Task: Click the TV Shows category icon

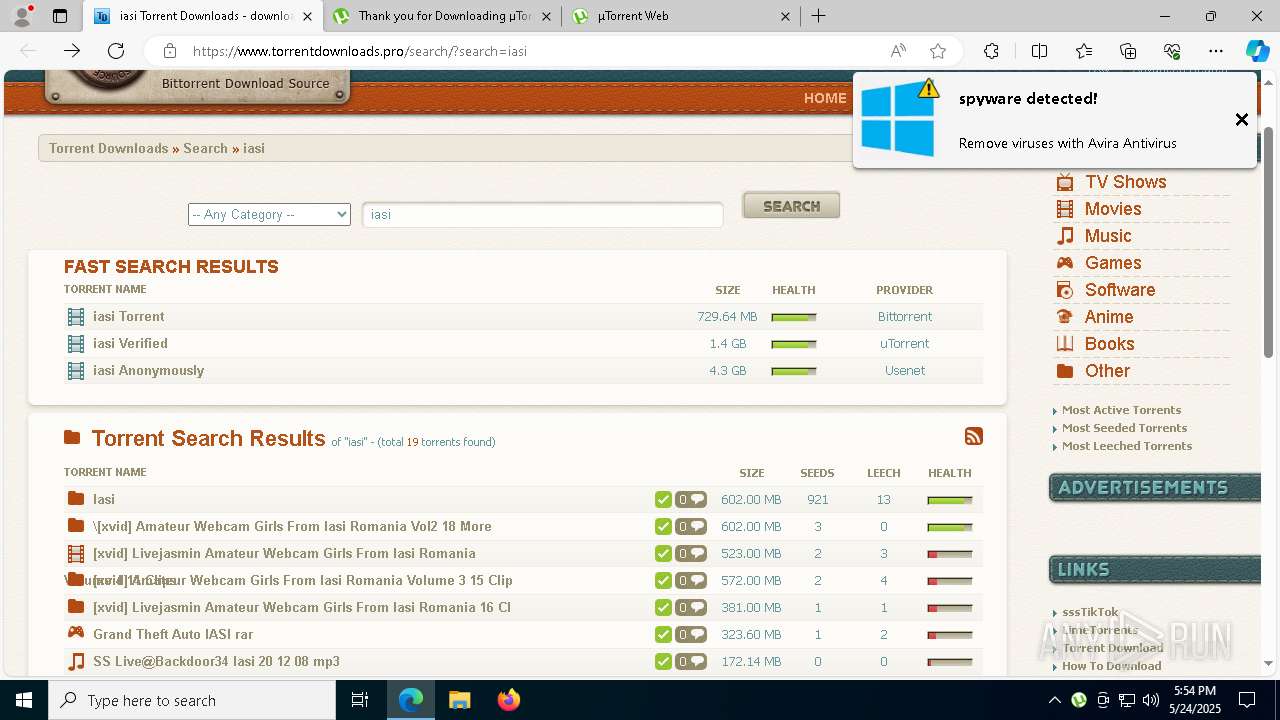Action: 1065,182
